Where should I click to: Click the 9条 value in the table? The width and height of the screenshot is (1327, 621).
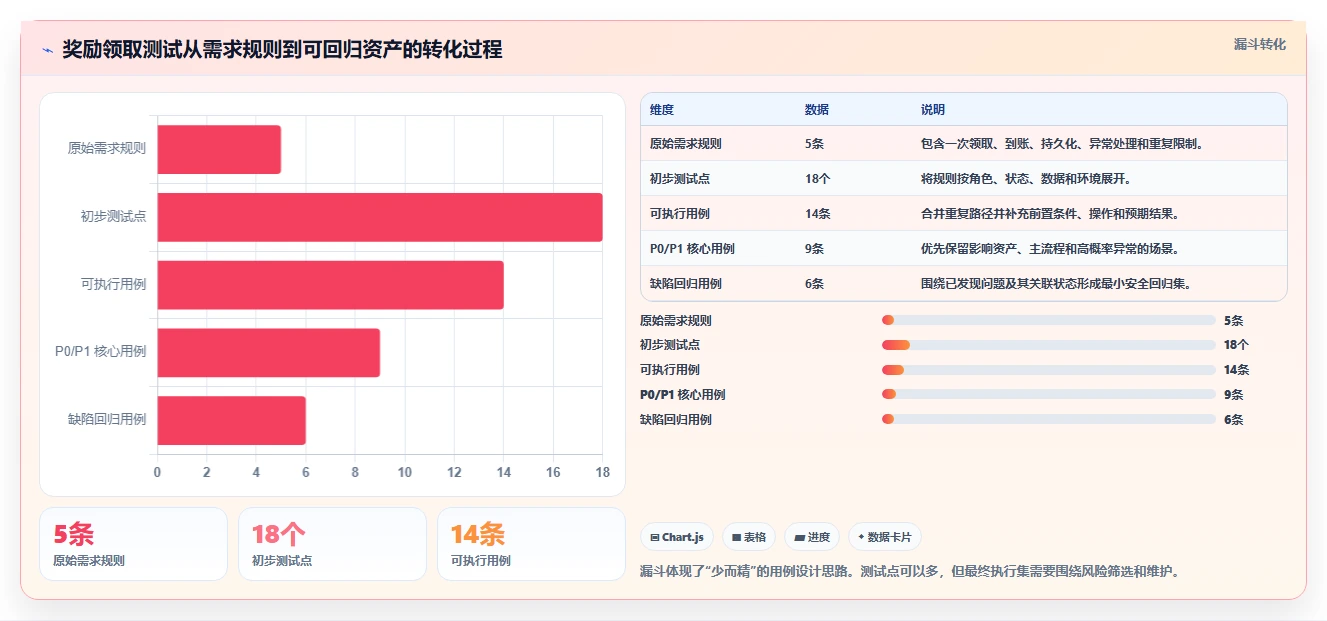814,249
